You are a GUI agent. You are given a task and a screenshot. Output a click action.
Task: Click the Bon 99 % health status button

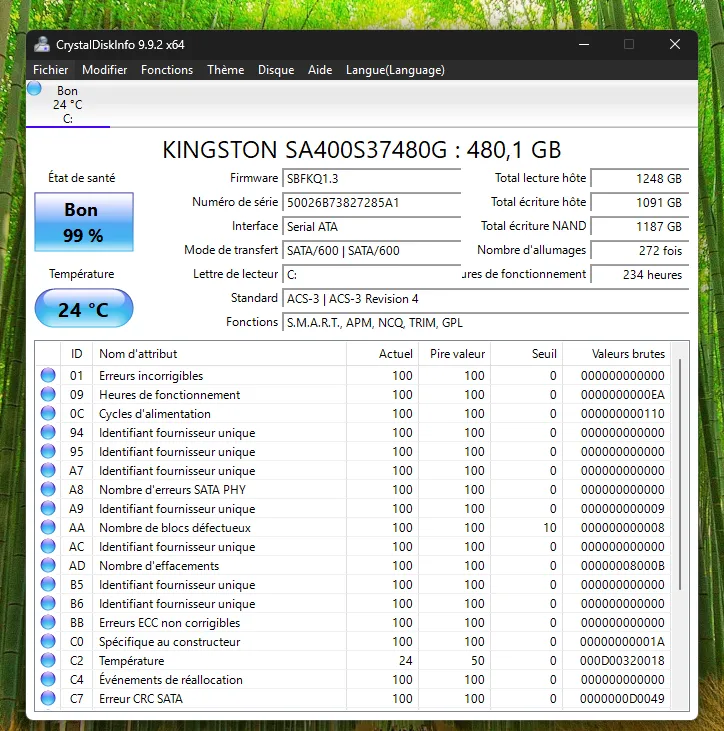(84, 222)
